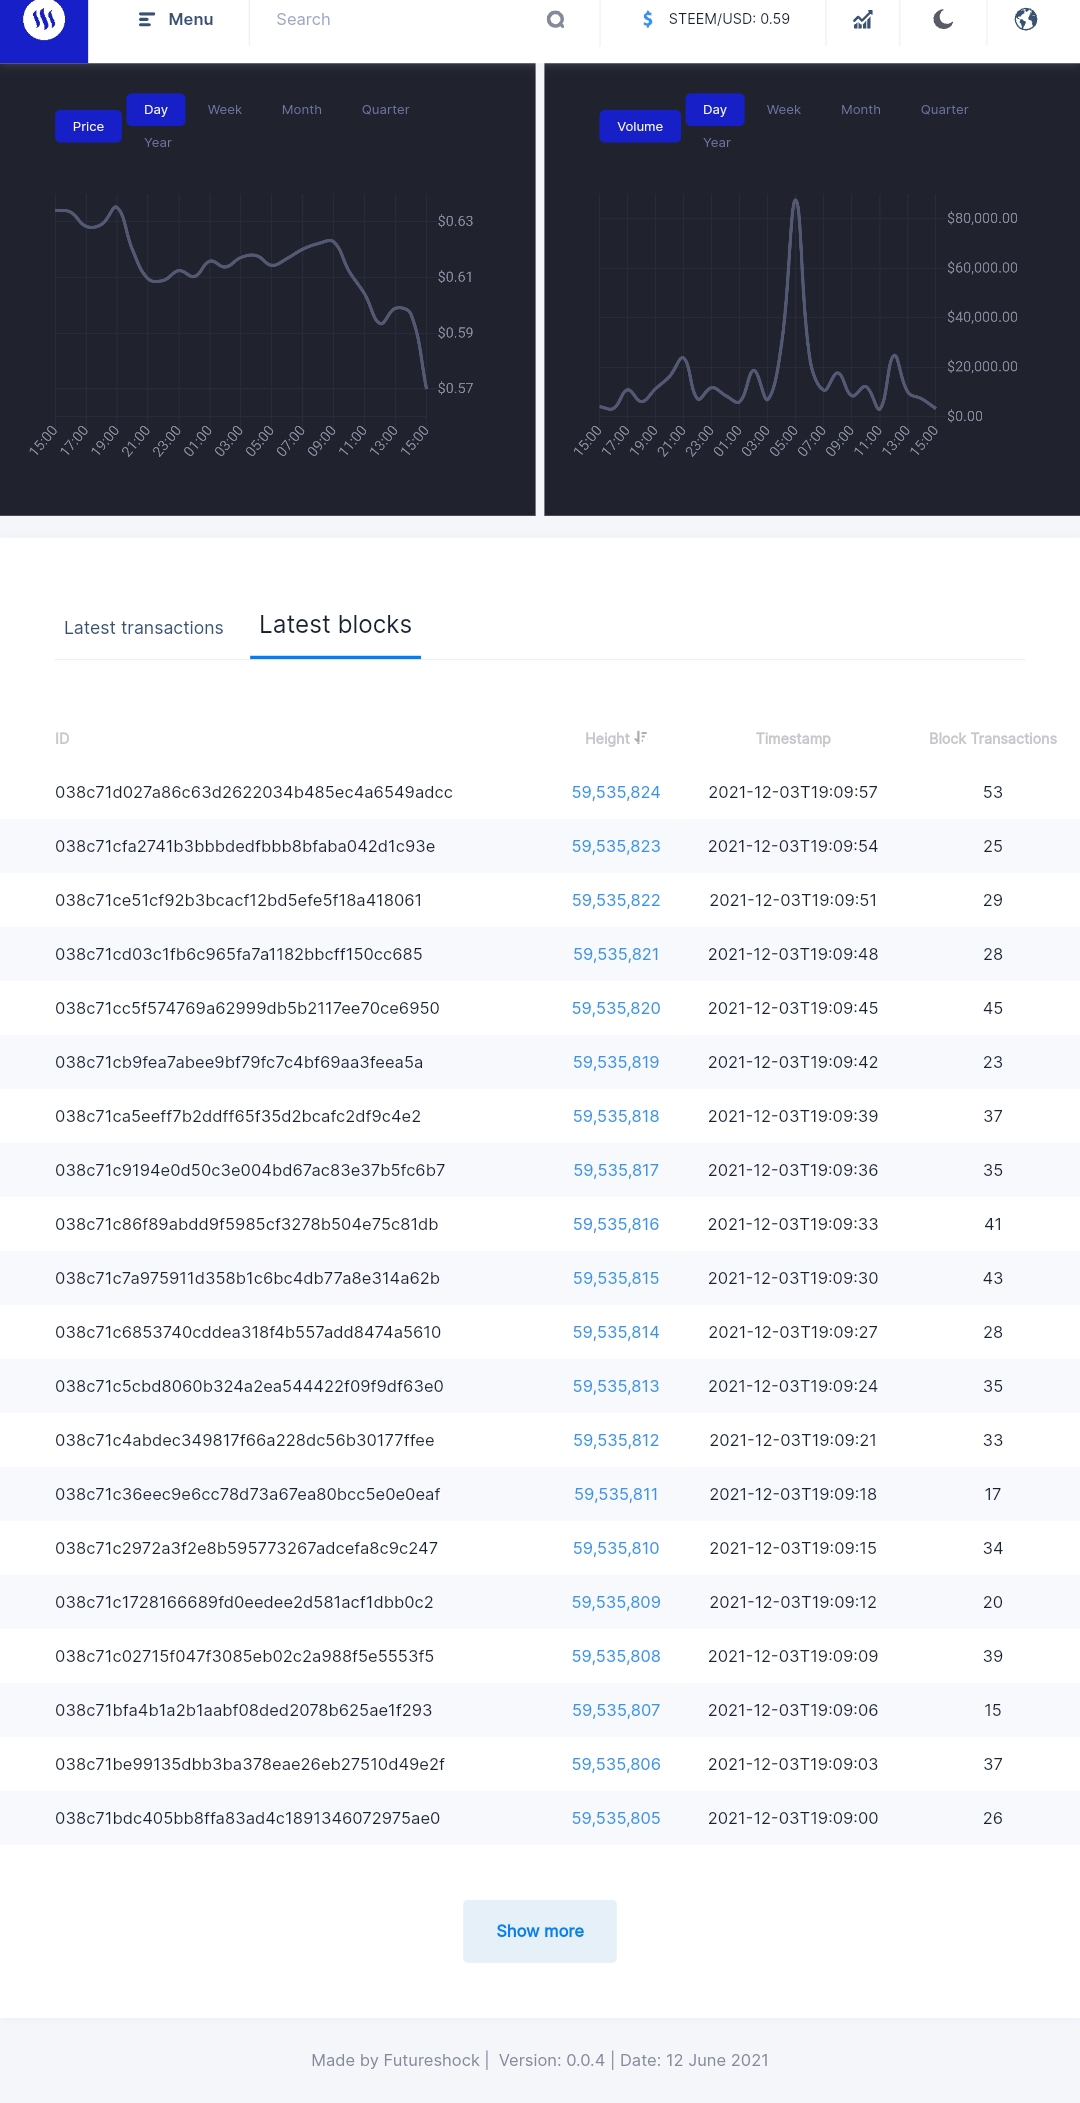Screen dimensions: 1080x2103
Task: Open block height 59,535,822 link
Action: click(616, 900)
